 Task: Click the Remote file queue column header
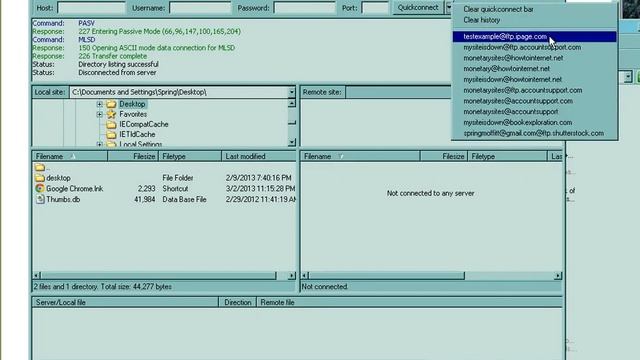coord(409,302)
